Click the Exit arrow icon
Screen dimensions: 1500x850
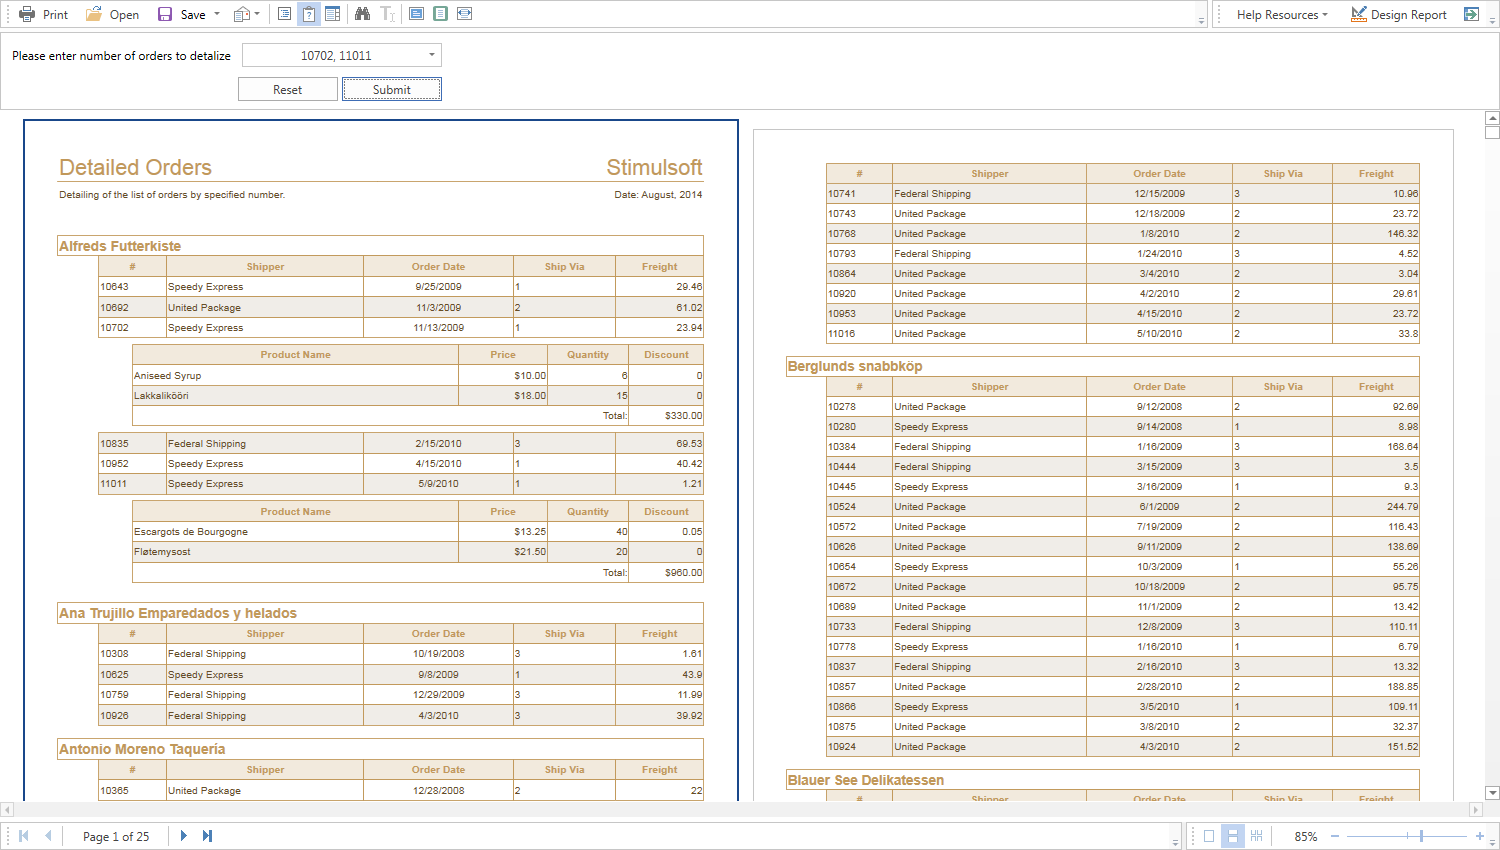coord(1471,14)
